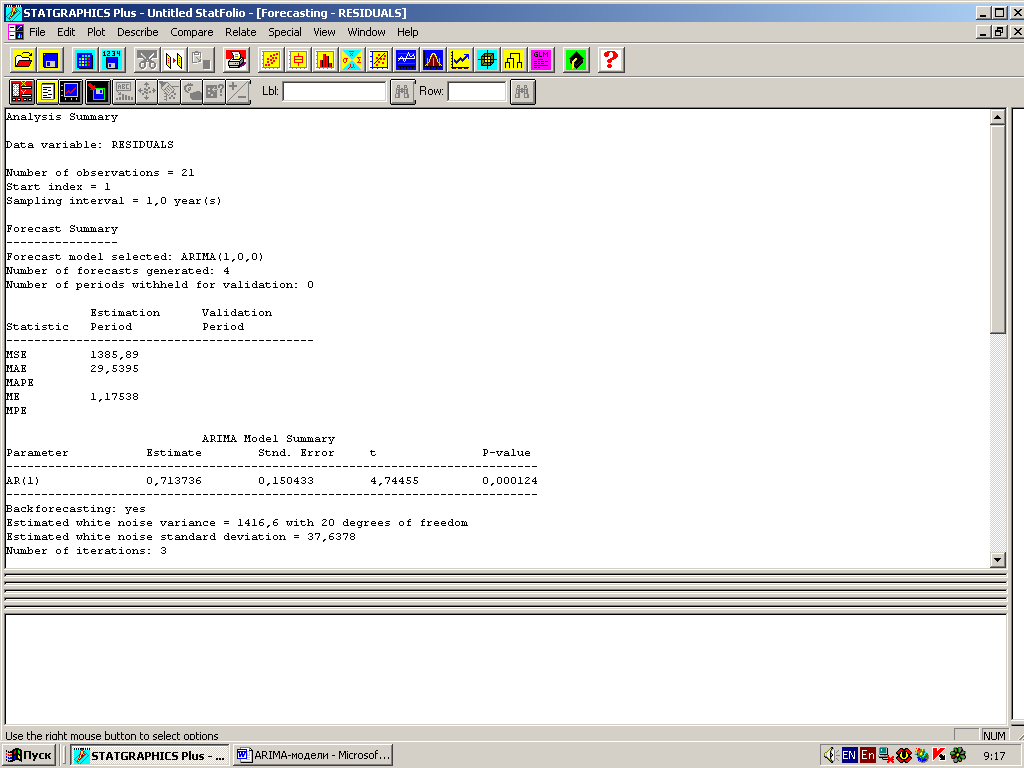Open the Box-and-Whisker plot icon

pyautogui.click(x=298, y=60)
